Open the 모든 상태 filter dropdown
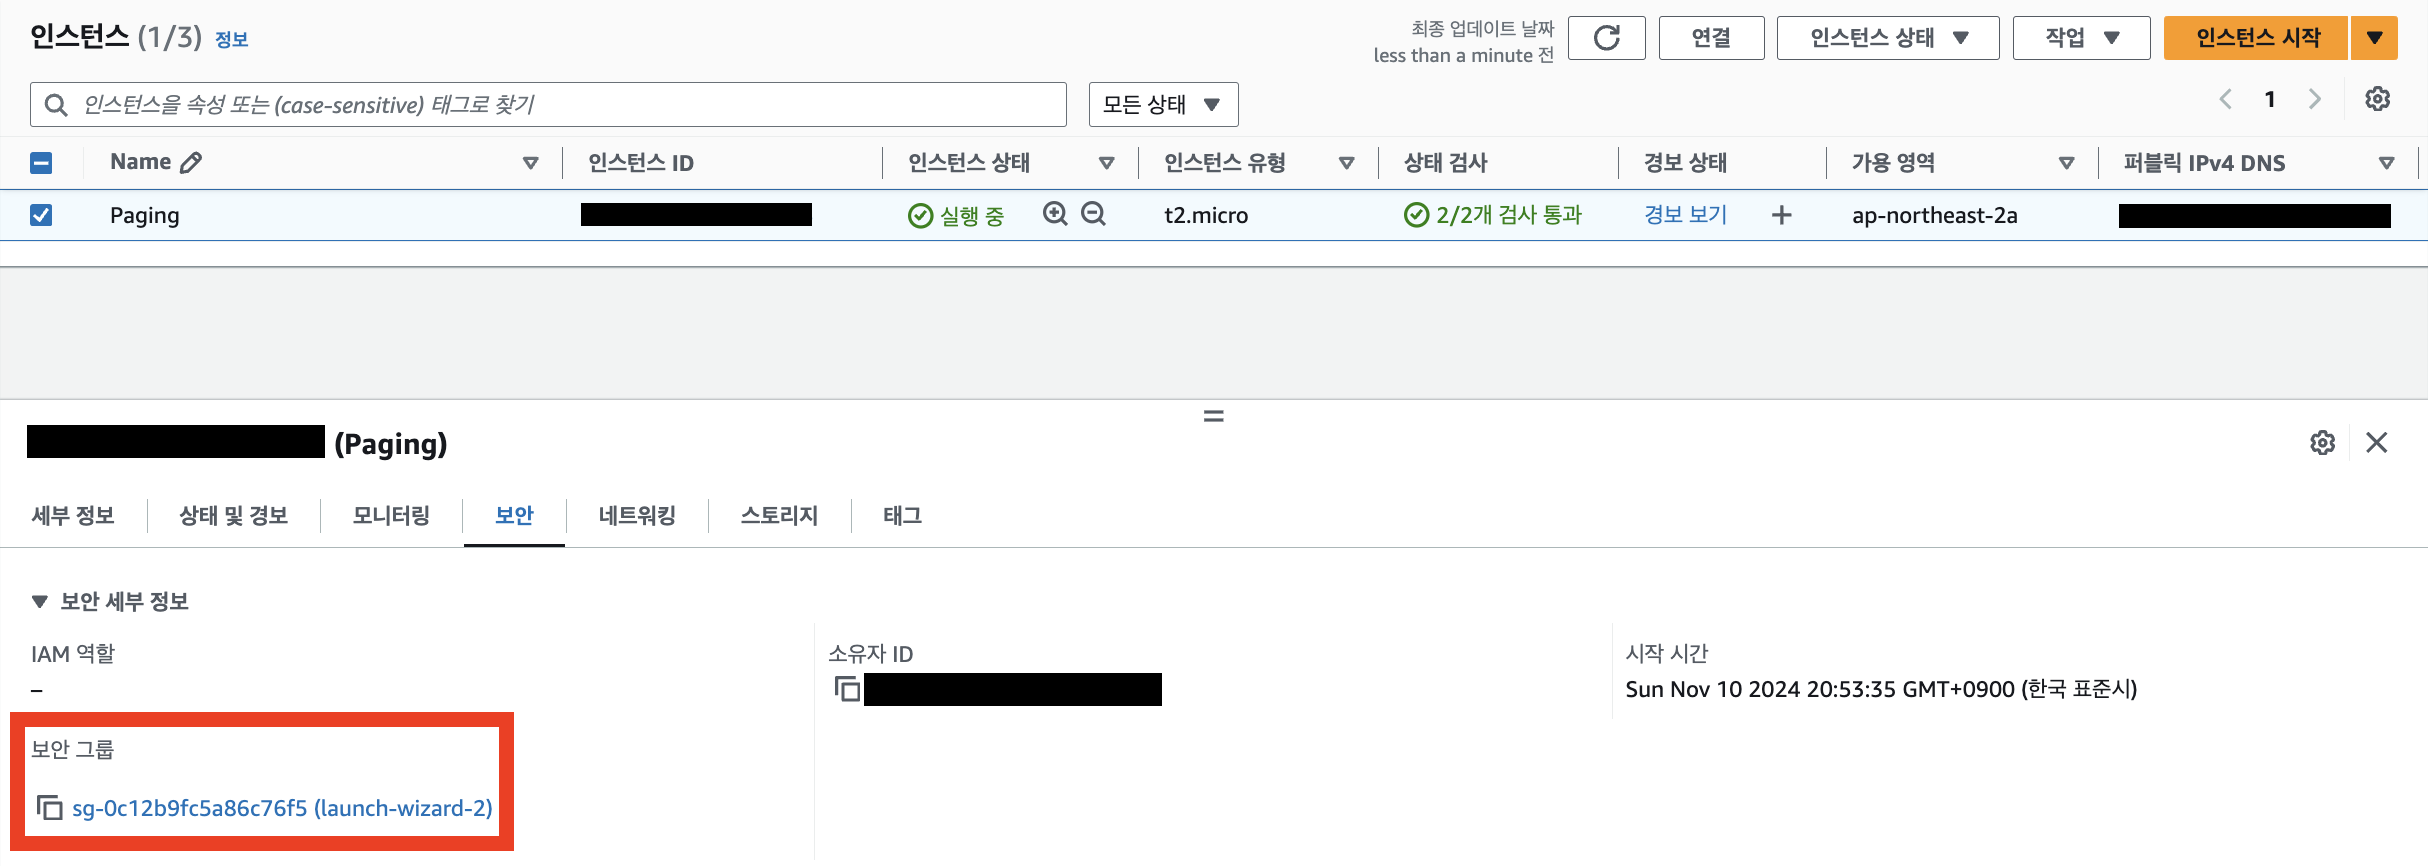 (1163, 103)
